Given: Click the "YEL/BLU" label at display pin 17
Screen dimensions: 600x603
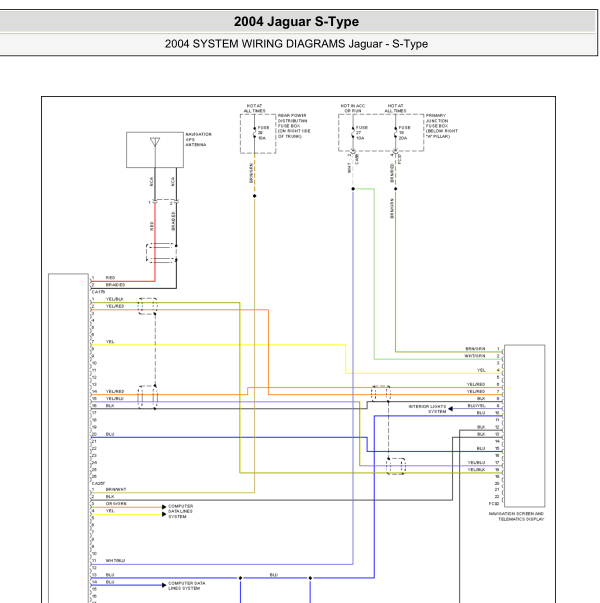Looking at the screenshot, I should pos(476,463).
